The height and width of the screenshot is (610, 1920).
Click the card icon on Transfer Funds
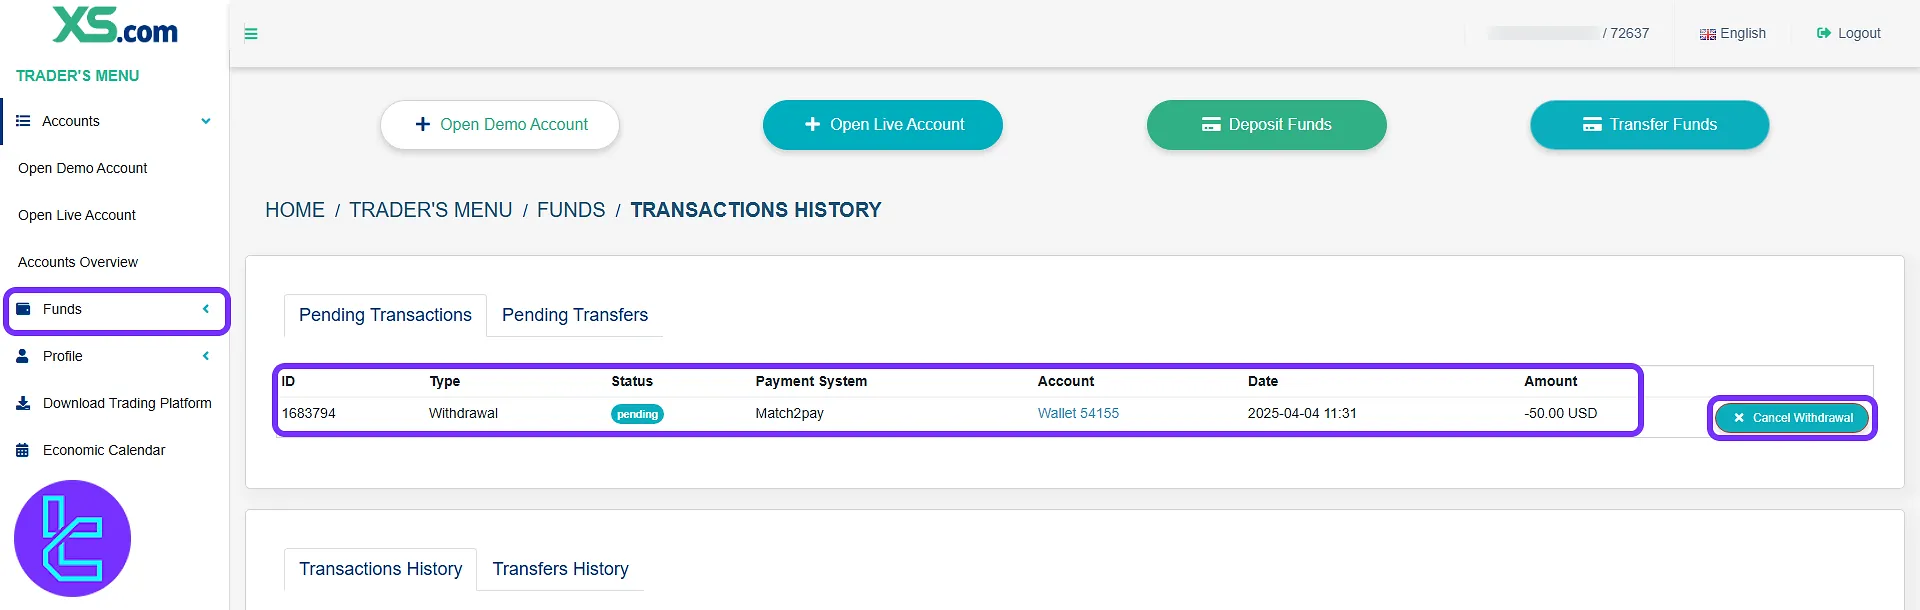click(x=1592, y=124)
